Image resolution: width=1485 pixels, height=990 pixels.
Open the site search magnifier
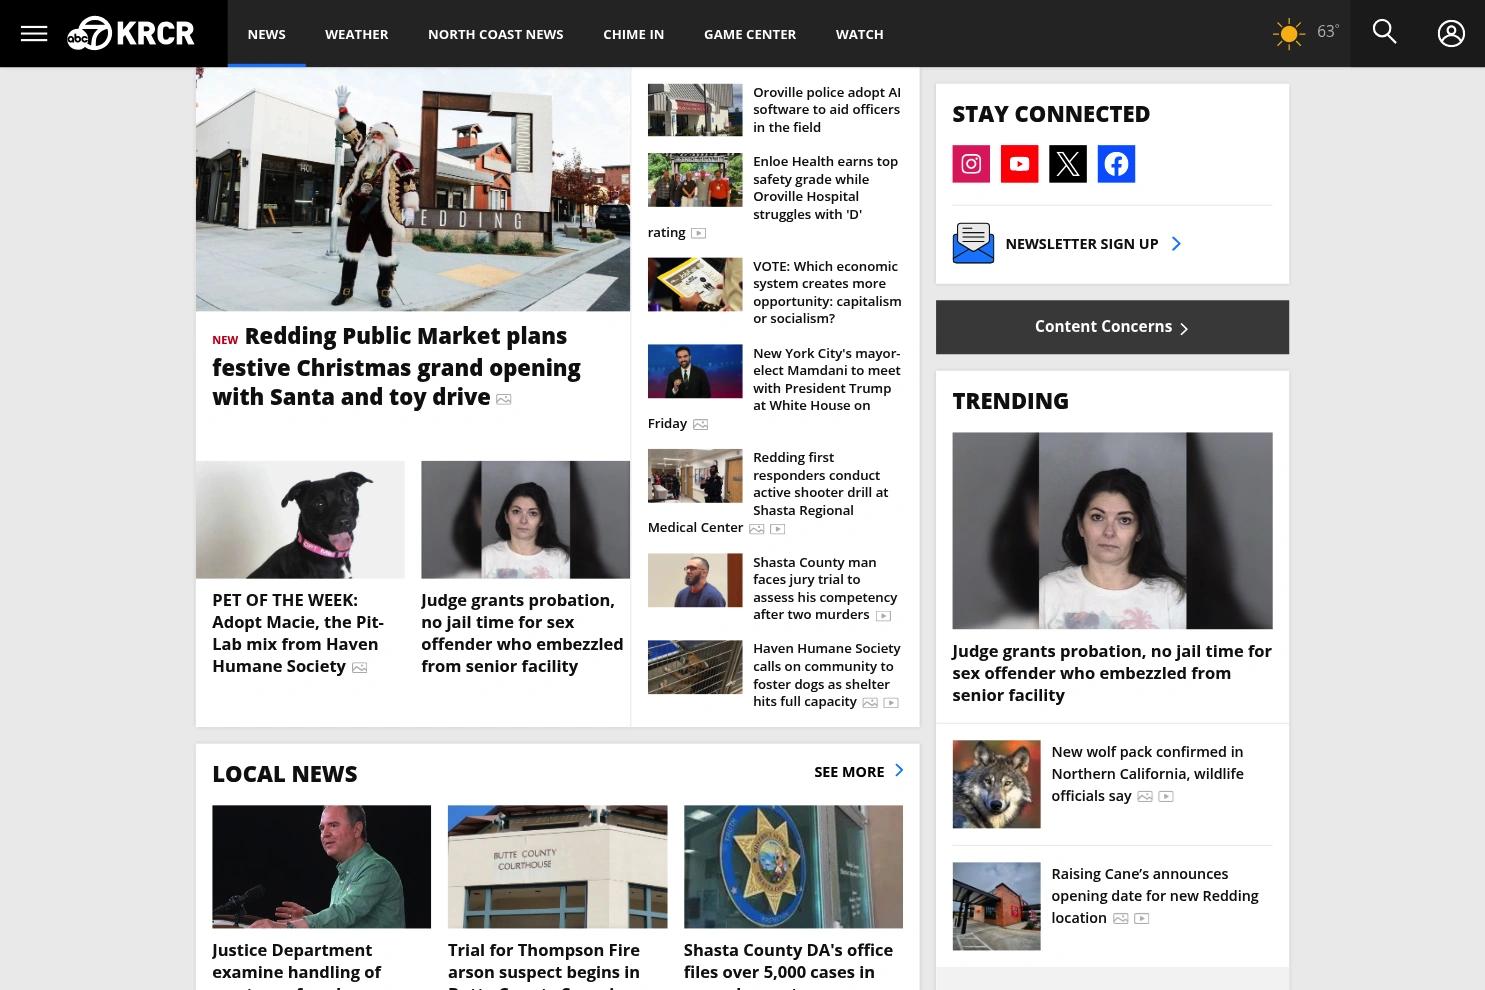tap(1384, 32)
